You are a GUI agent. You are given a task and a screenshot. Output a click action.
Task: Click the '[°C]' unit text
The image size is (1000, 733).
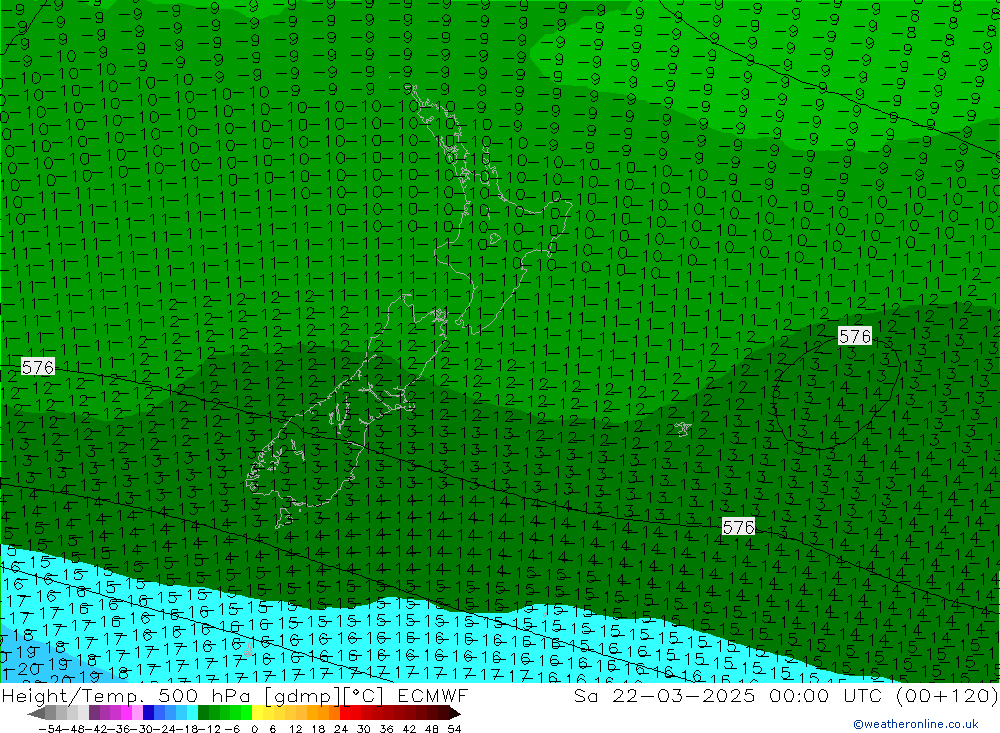[363, 695]
